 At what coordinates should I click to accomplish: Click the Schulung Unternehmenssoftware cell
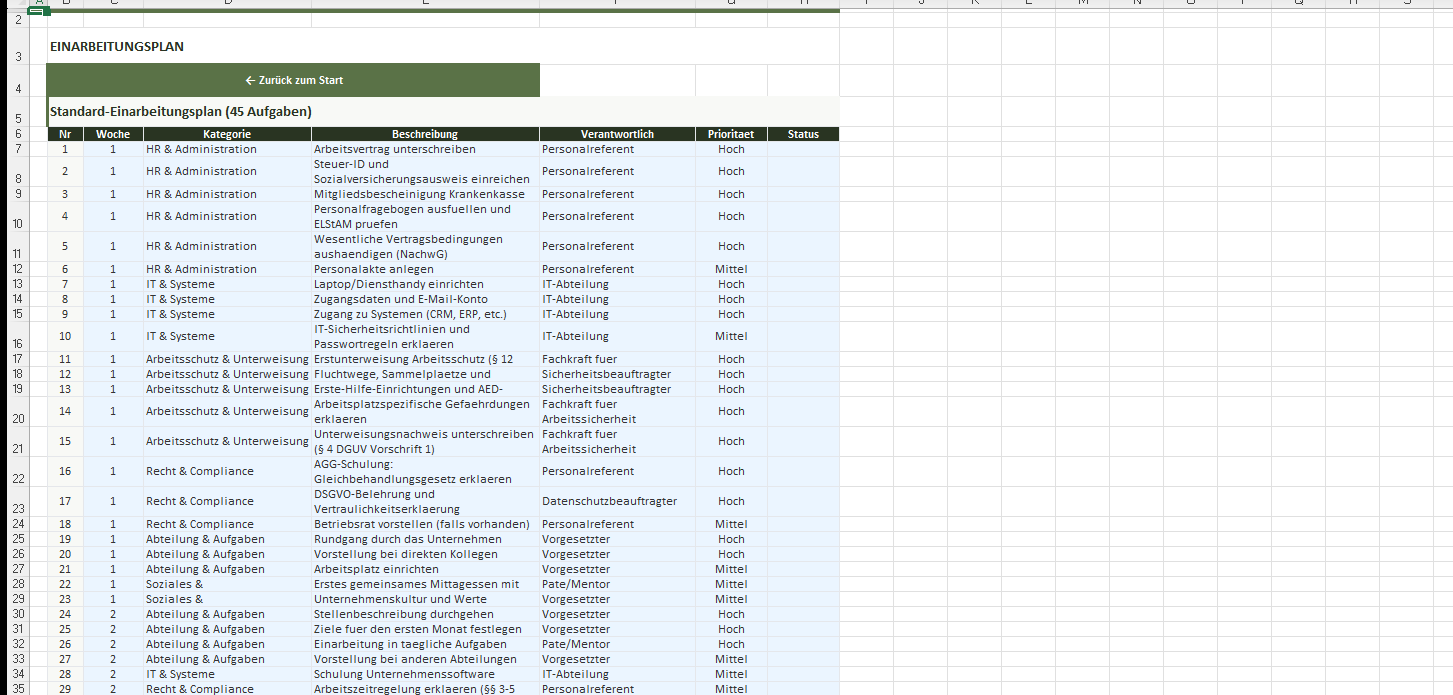coord(425,674)
